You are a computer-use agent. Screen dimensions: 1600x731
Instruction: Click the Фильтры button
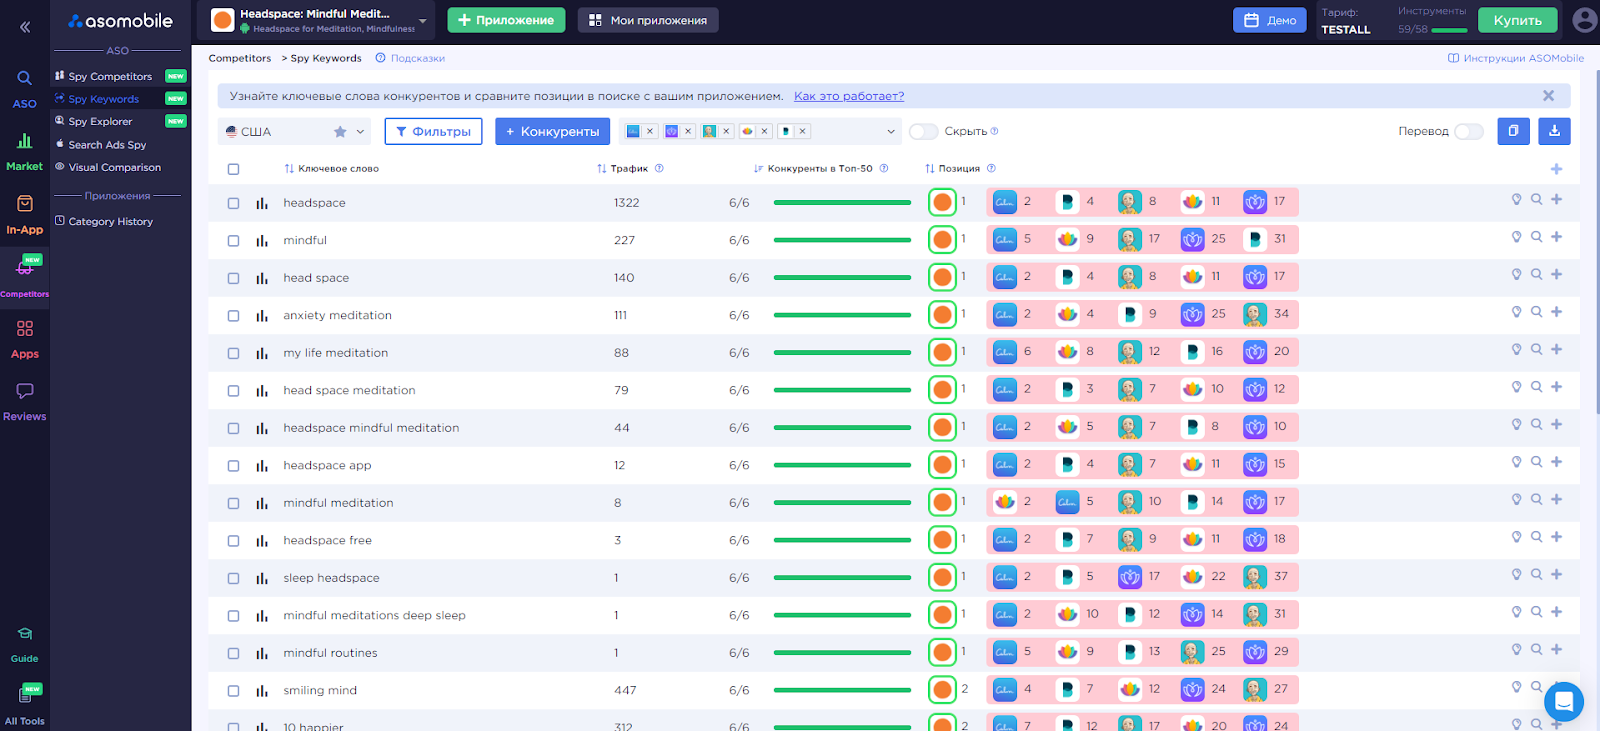point(433,131)
